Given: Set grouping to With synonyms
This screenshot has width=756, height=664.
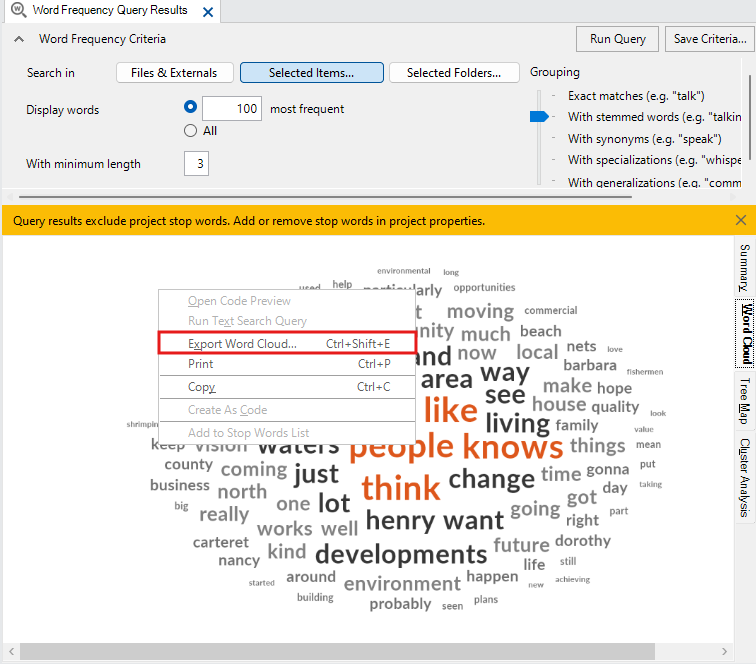Looking at the screenshot, I should [644, 139].
